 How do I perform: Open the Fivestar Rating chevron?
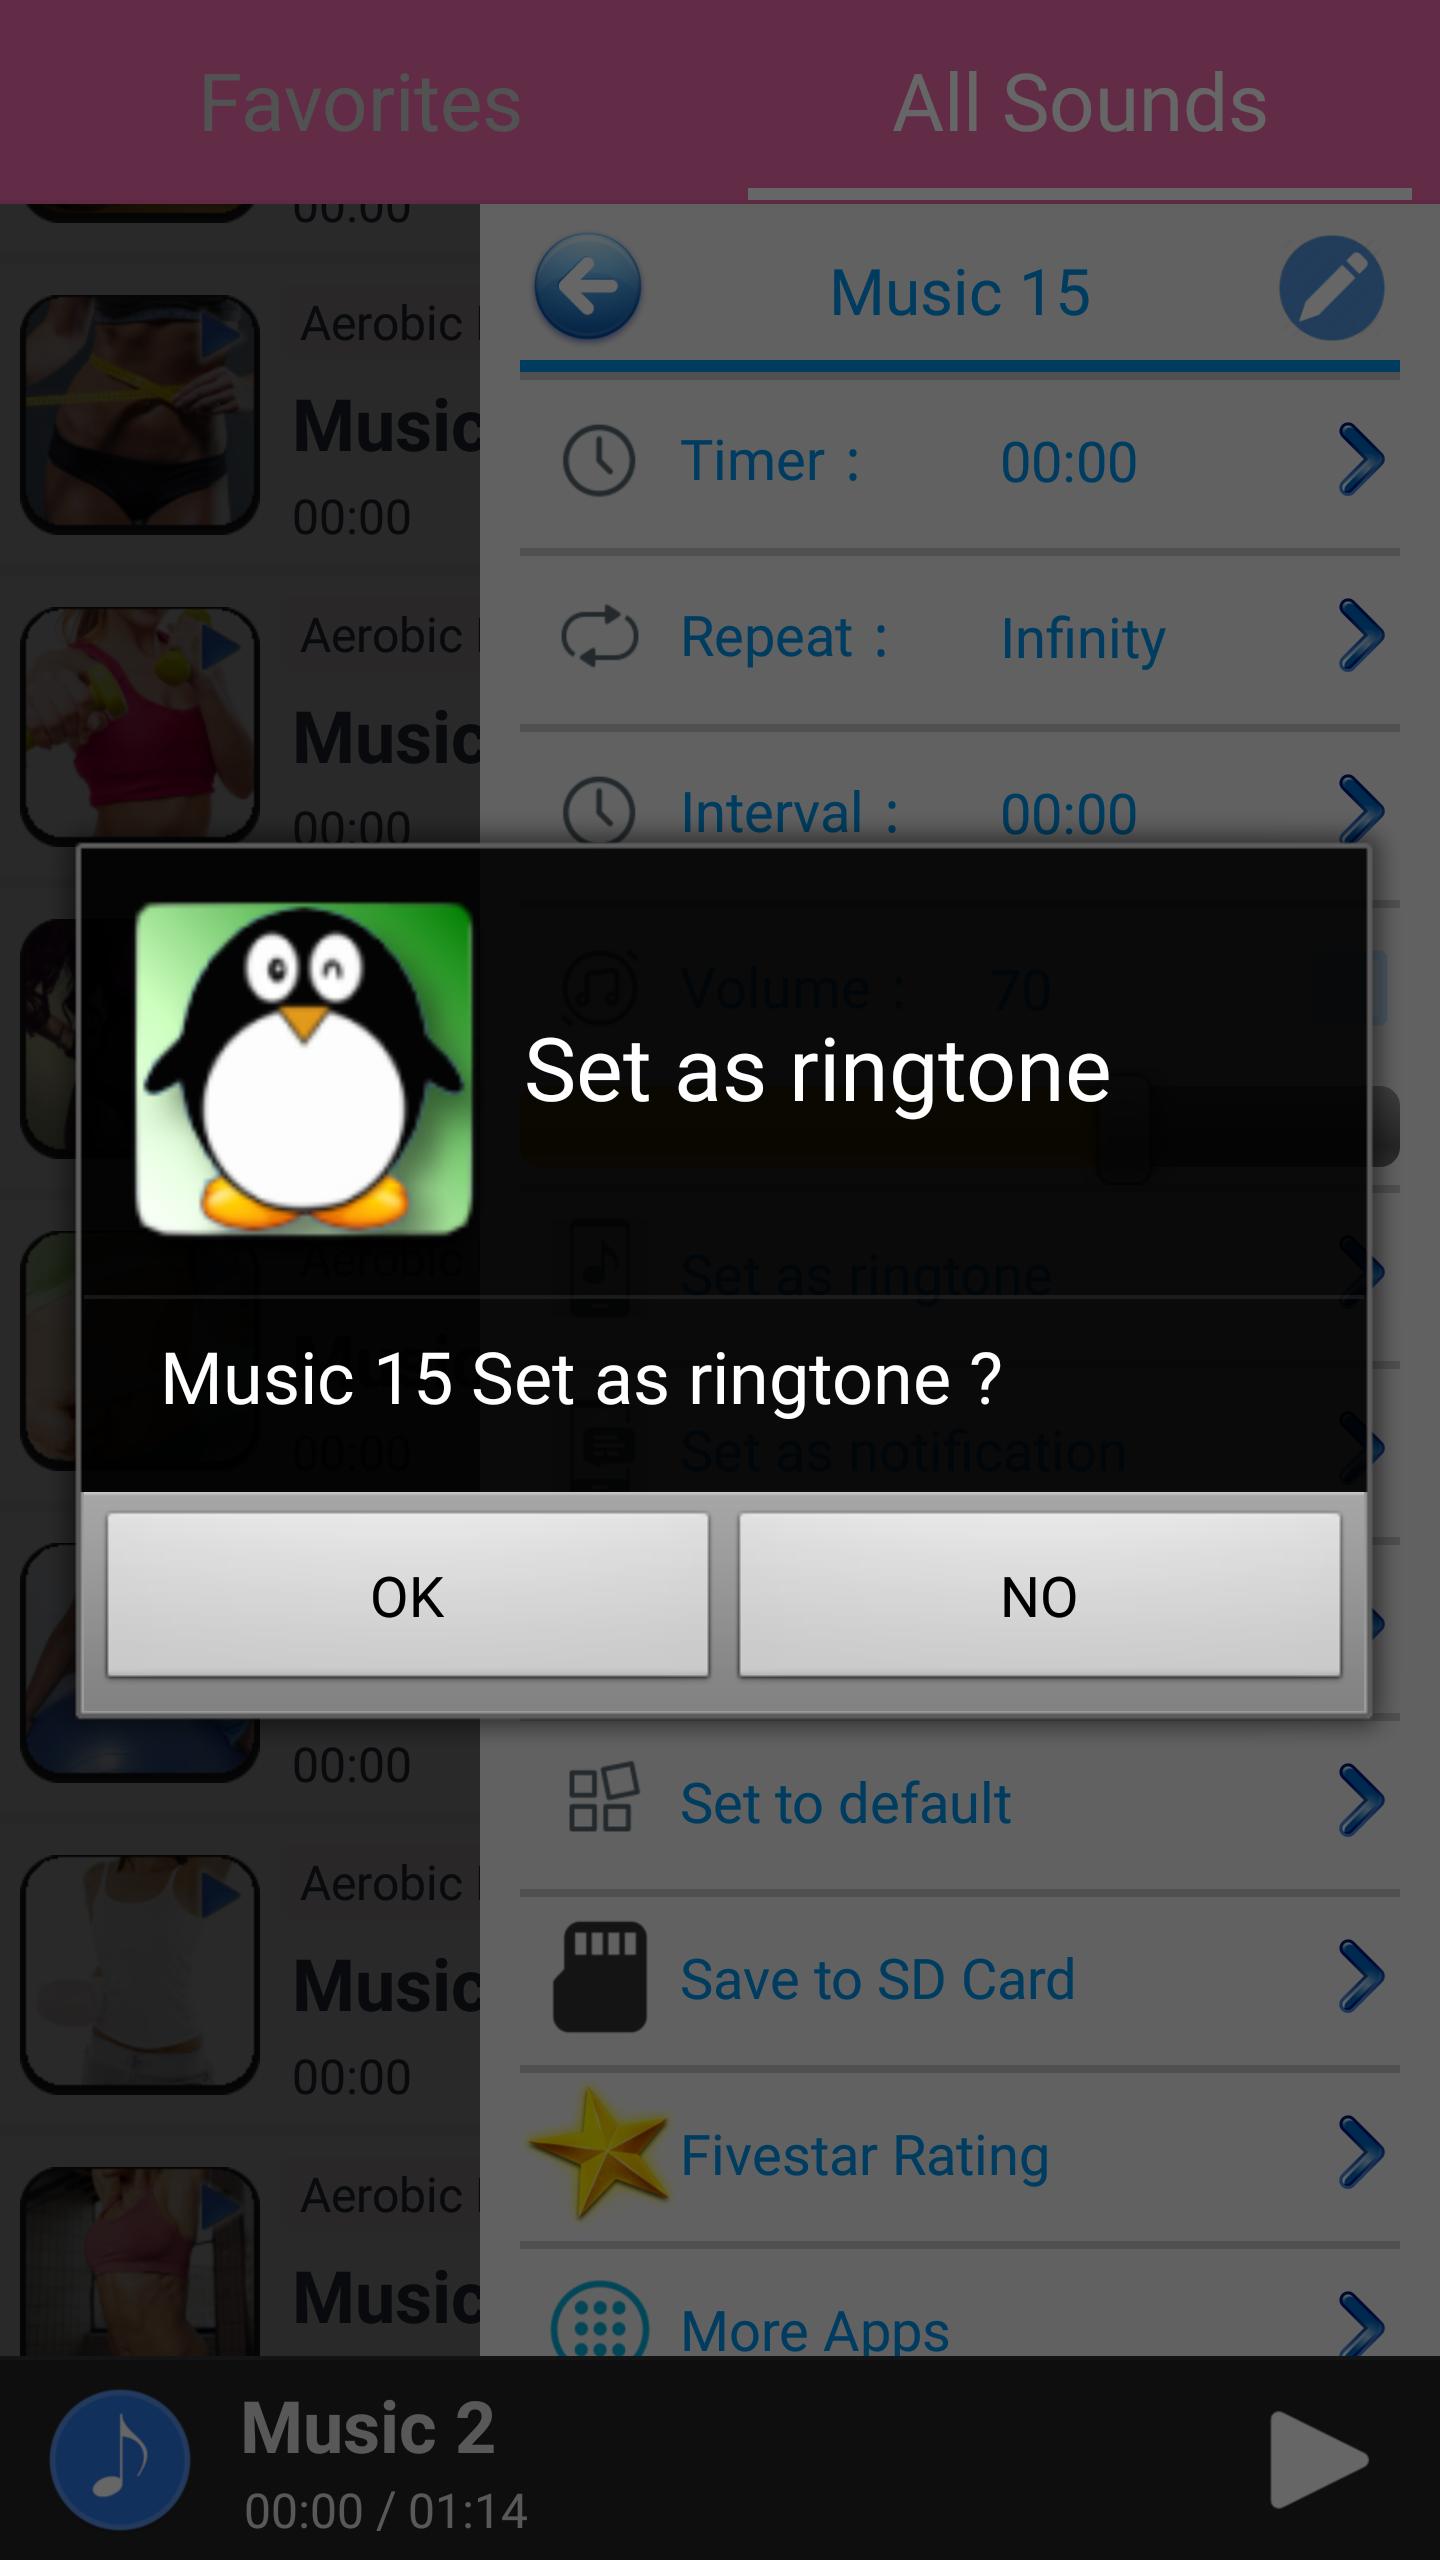(1361, 2152)
